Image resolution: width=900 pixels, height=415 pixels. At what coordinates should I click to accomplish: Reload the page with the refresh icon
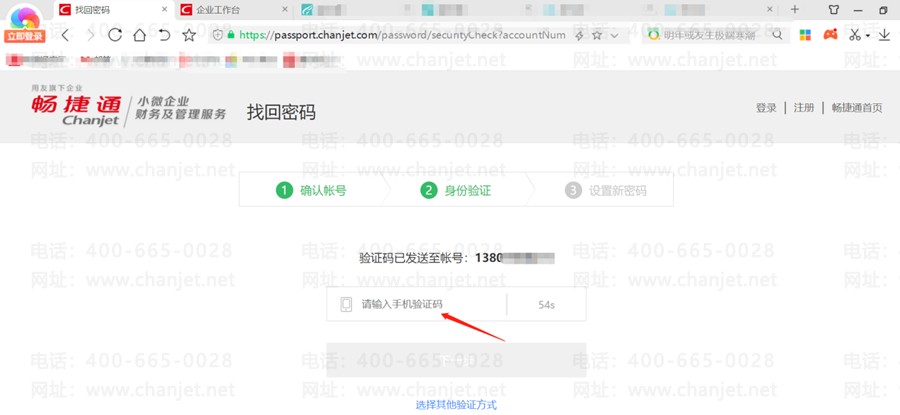pos(115,36)
